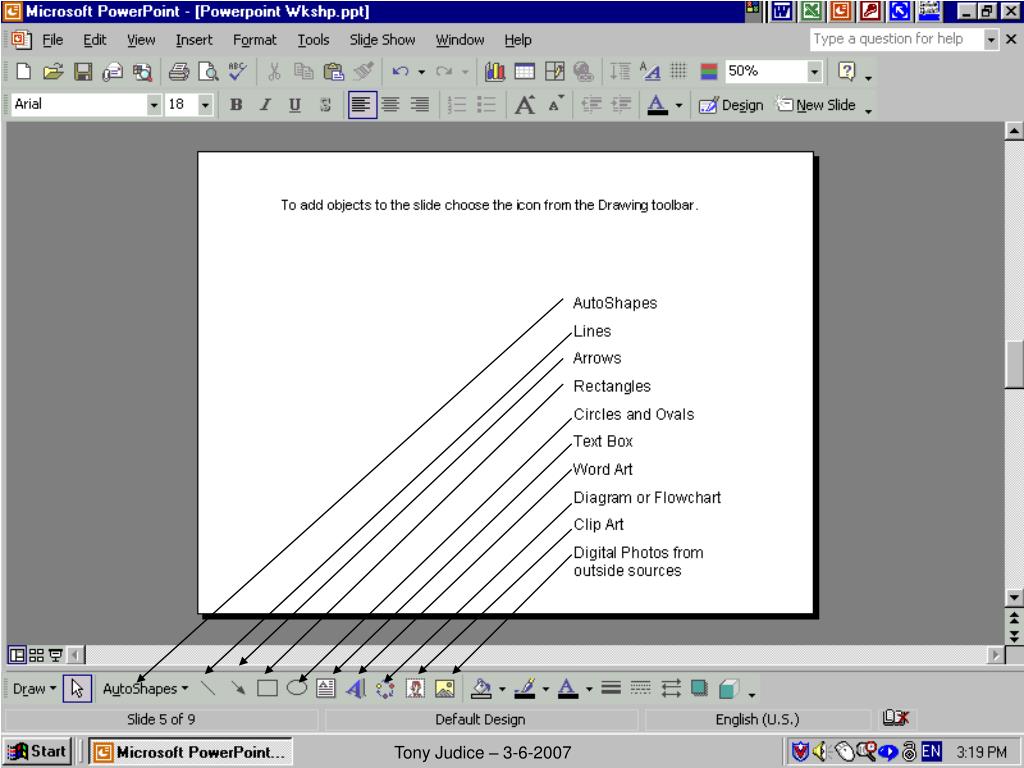This screenshot has height=768, width=1024.
Task: Open the File menu
Action: (x=52, y=40)
